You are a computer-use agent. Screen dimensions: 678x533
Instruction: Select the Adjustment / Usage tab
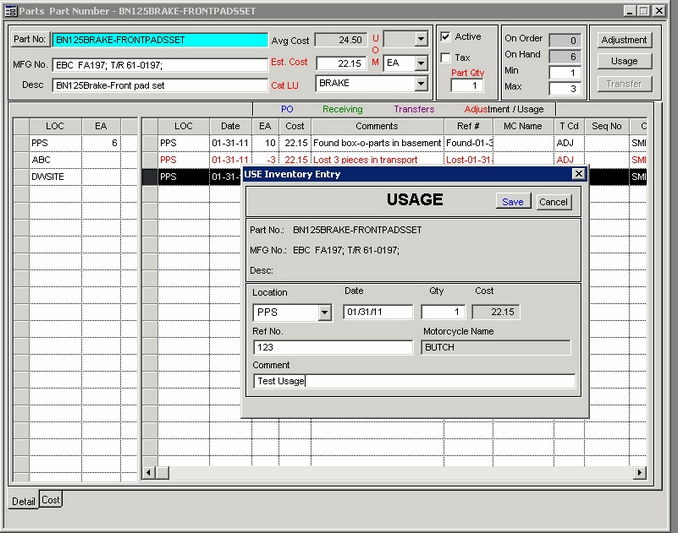[504, 109]
